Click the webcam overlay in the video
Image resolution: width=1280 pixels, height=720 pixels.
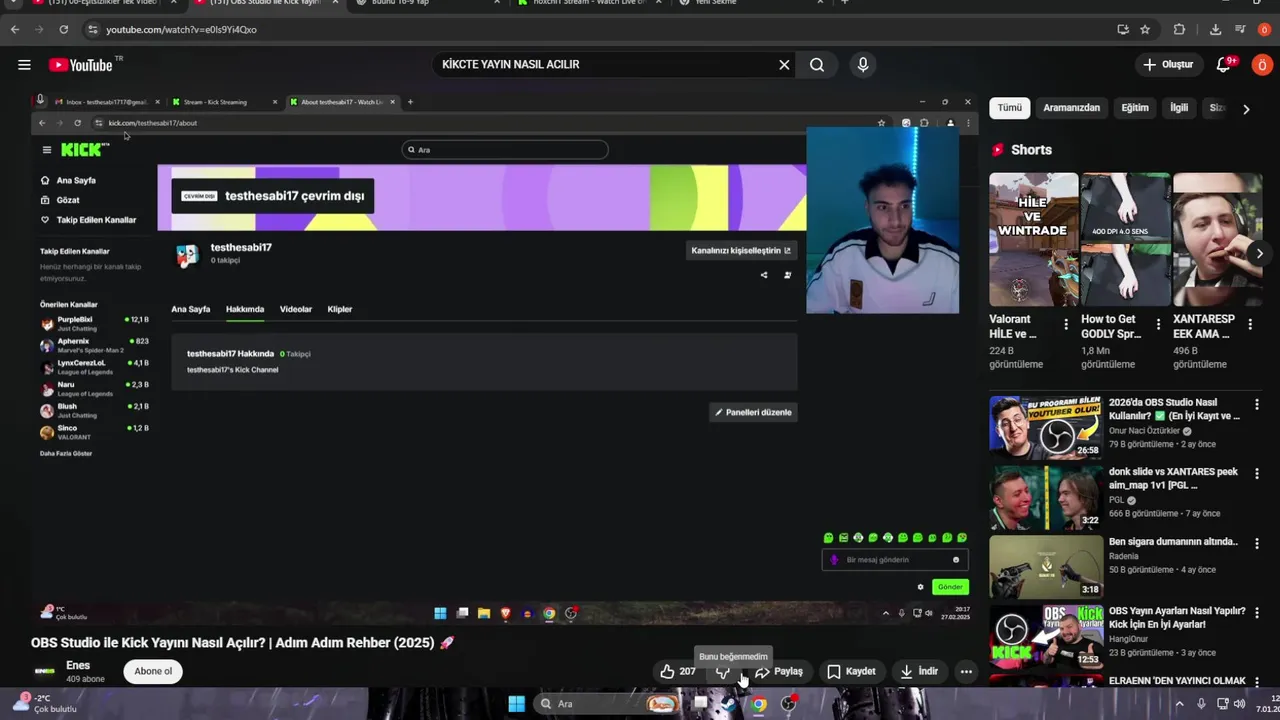pos(883,220)
